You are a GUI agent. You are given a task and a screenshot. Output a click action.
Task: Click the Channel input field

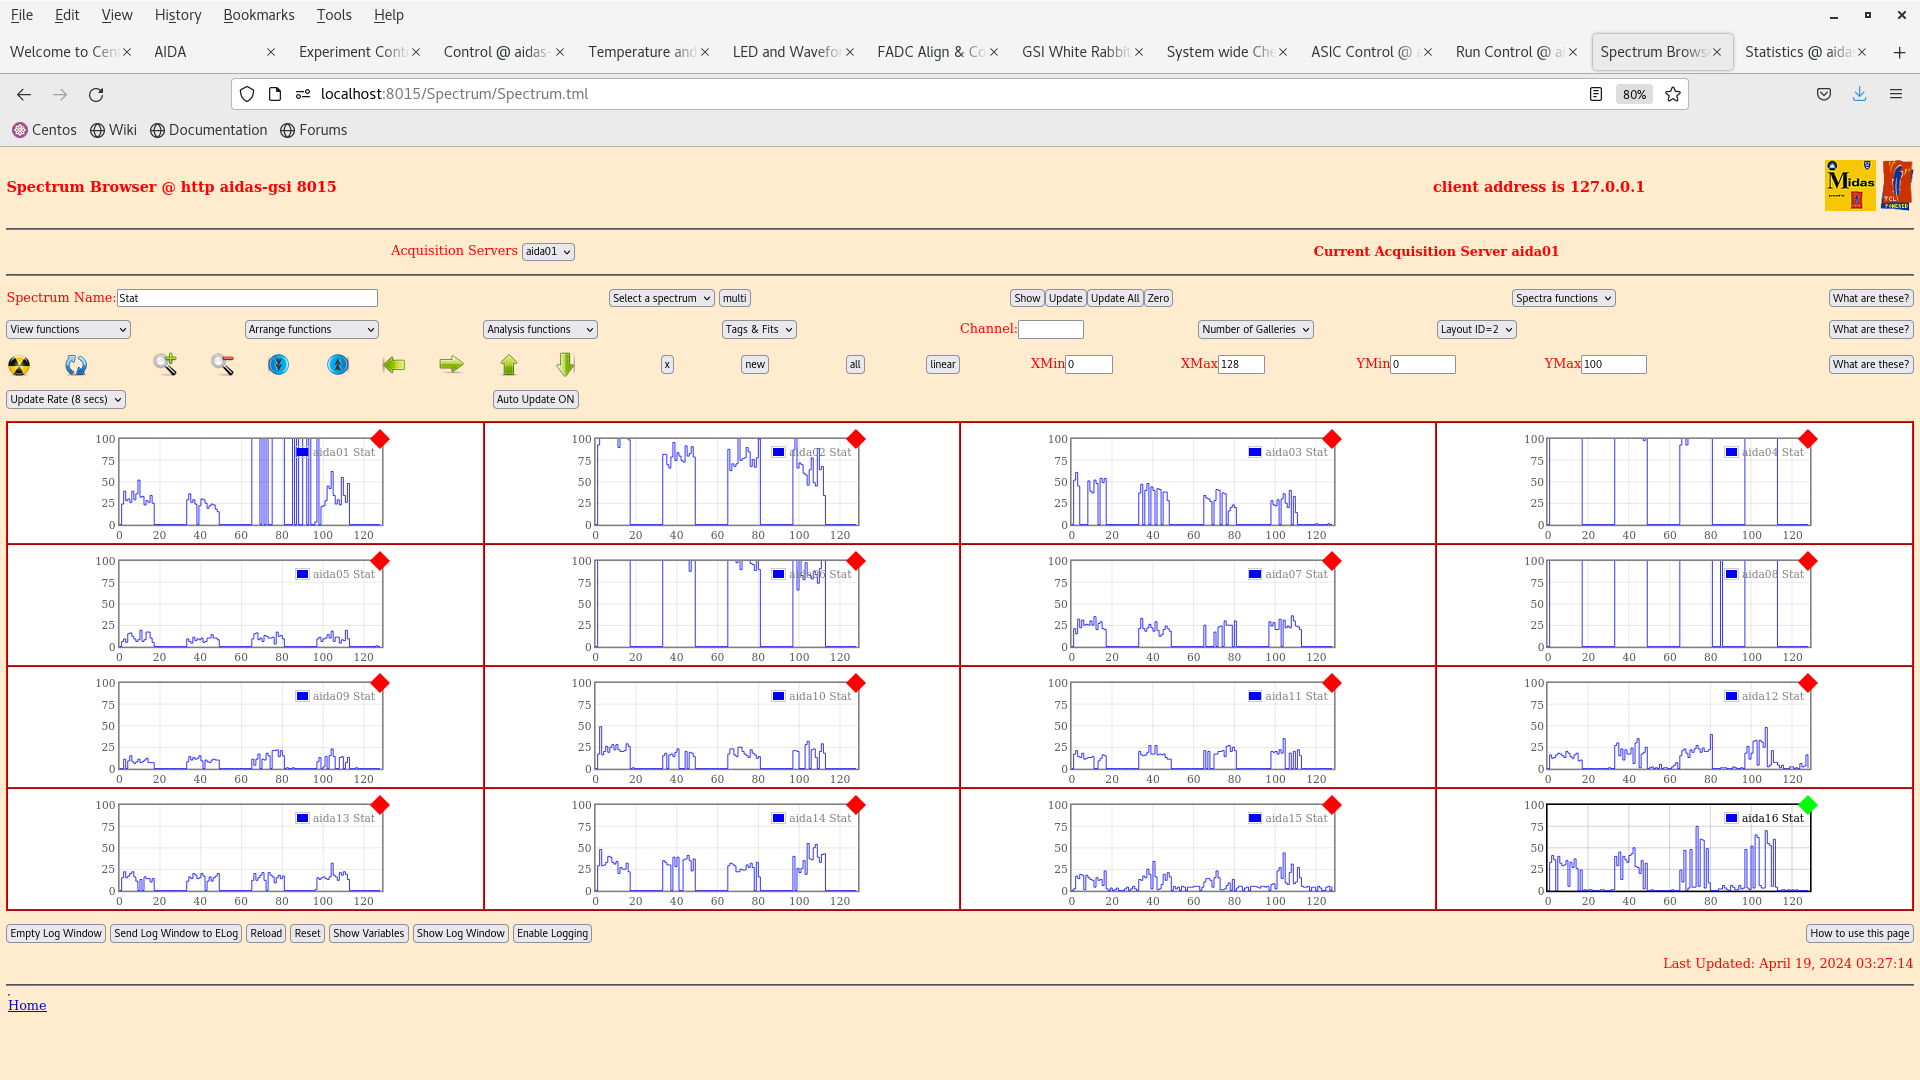click(x=1051, y=329)
